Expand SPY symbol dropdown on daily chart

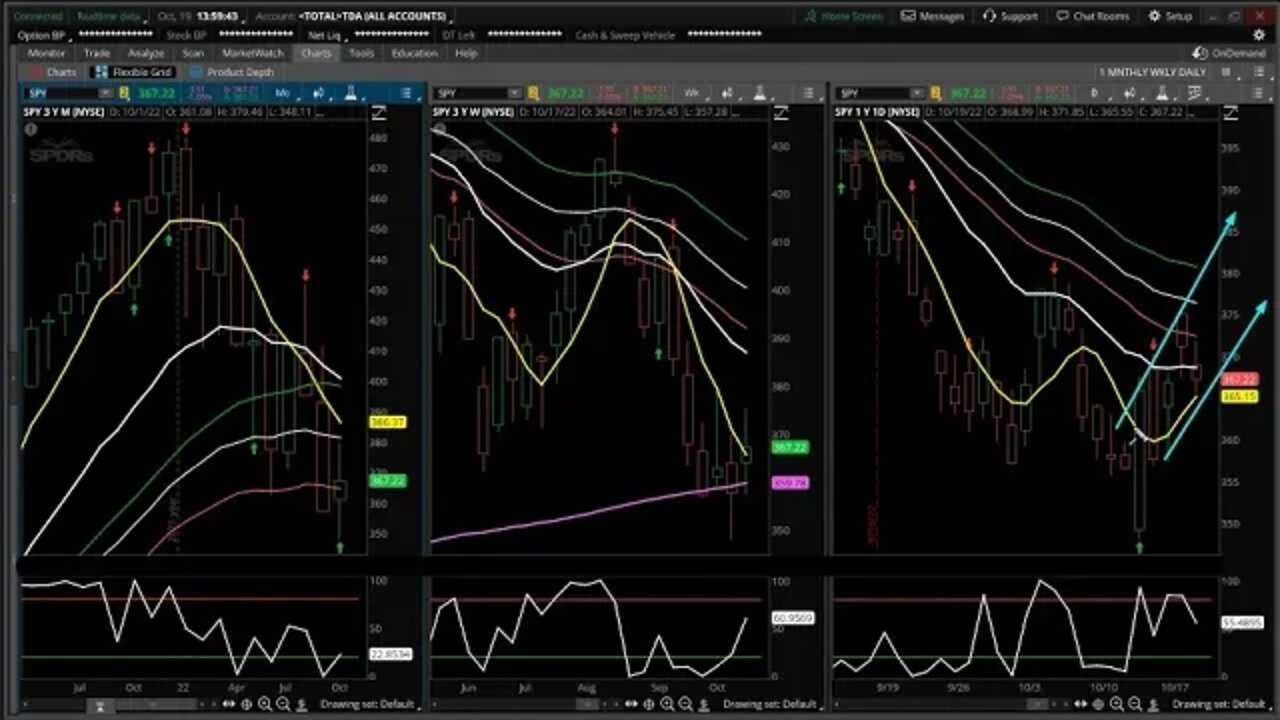917,93
